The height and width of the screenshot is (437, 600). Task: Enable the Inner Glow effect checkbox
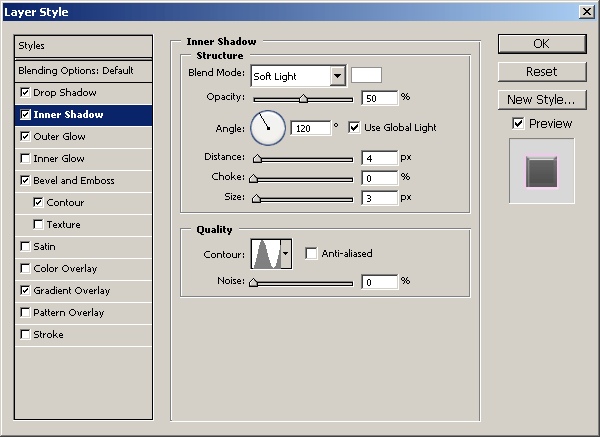[25, 158]
